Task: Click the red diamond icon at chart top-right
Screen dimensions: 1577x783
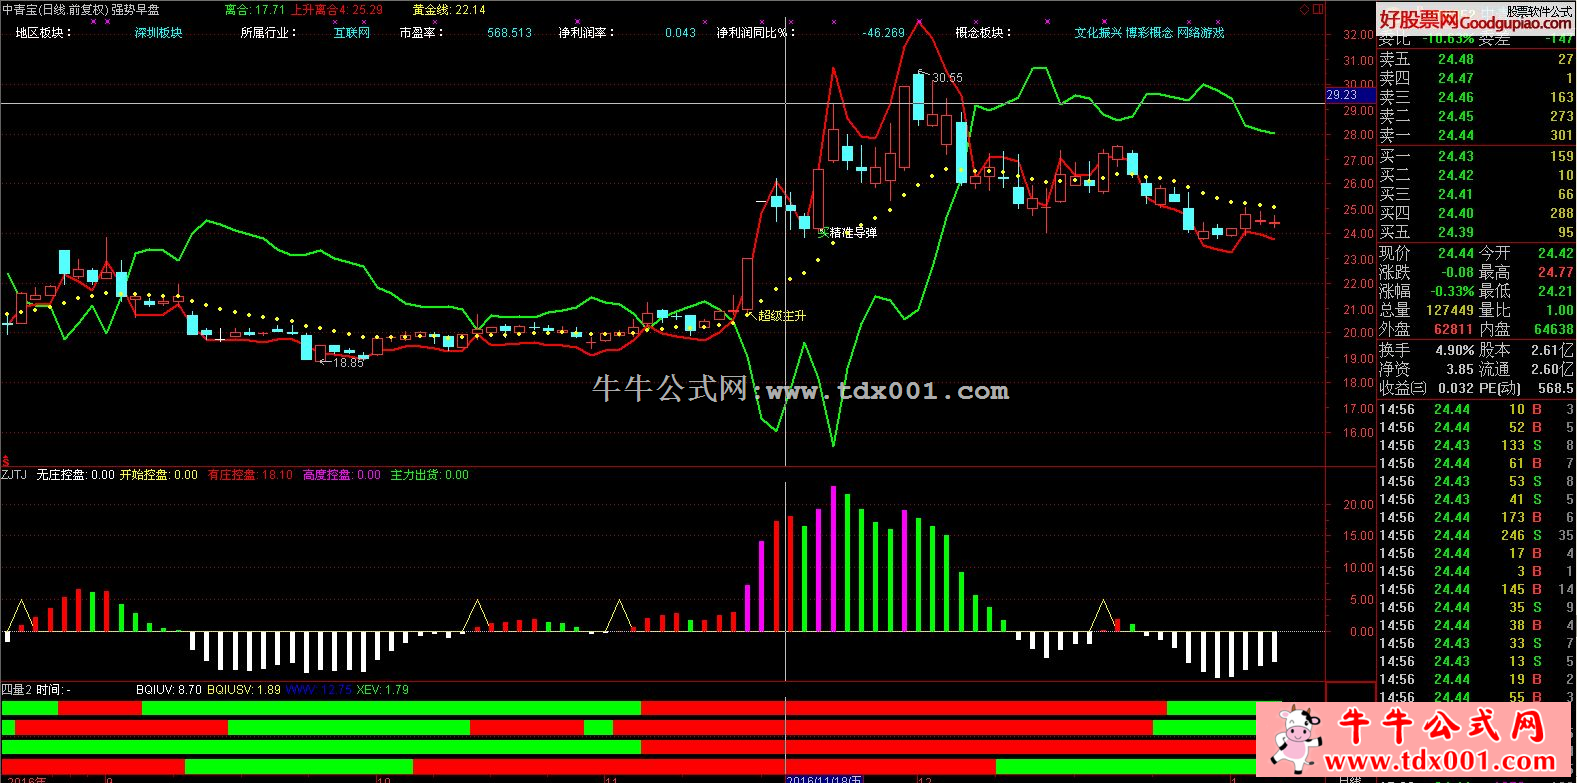Action: 1305,9
